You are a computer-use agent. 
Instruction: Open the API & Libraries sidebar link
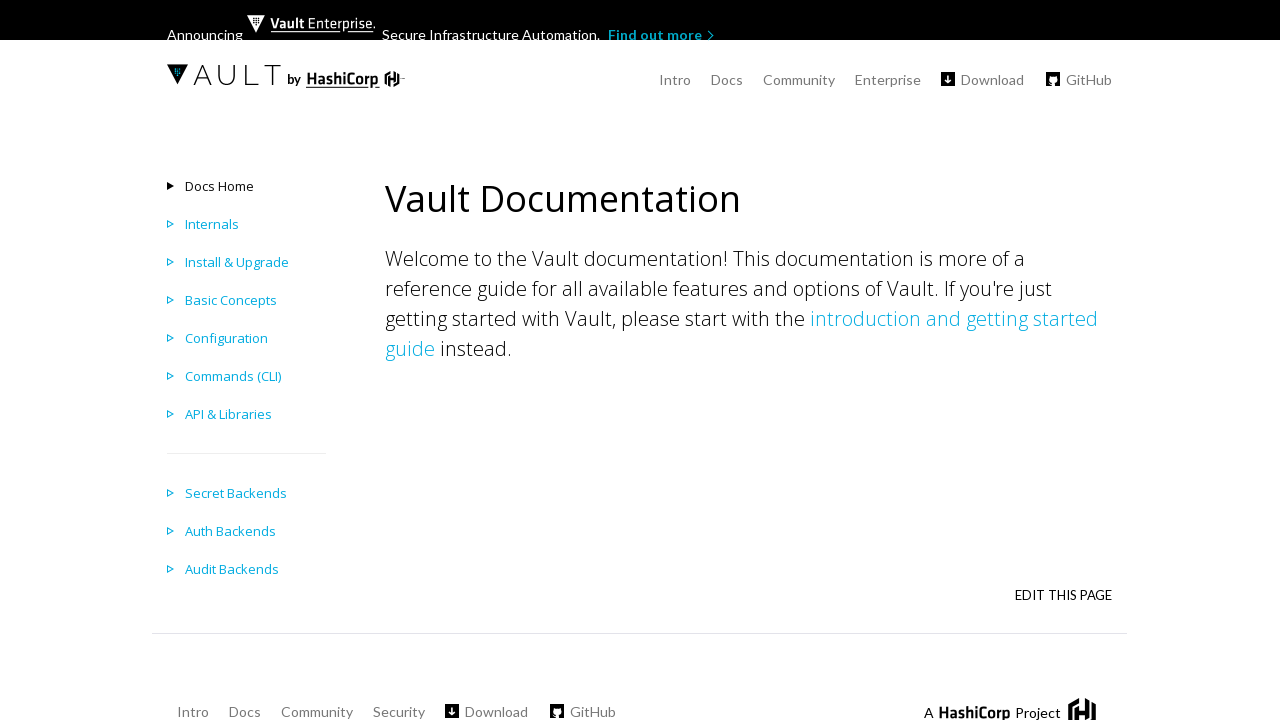pyautogui.click(x=228, y=414)
